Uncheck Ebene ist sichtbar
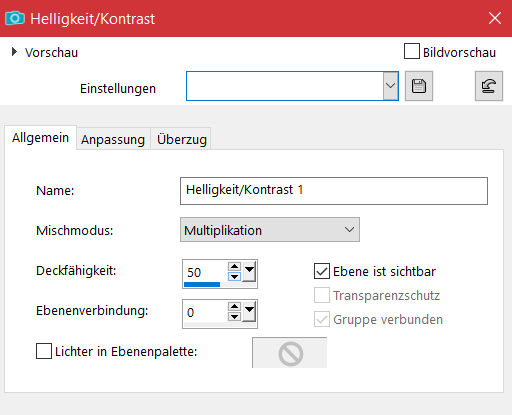The height and width of the screenshot is (415, 512). coord(322,271)
